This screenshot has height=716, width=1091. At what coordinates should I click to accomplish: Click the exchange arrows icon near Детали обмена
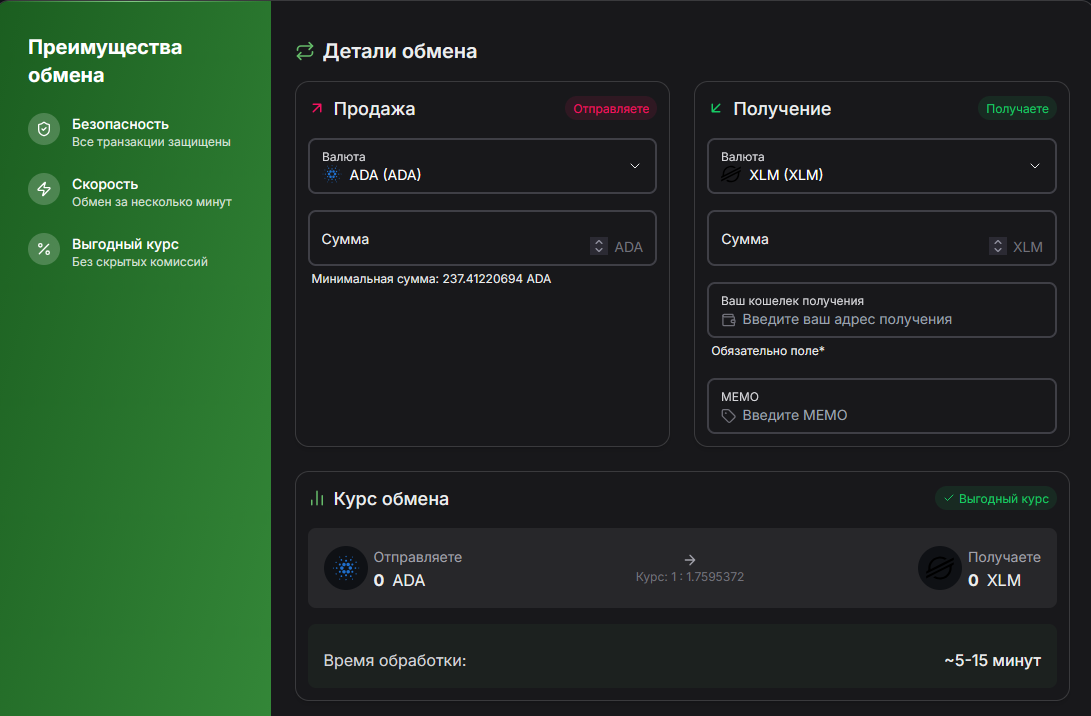tap(305, 51)
